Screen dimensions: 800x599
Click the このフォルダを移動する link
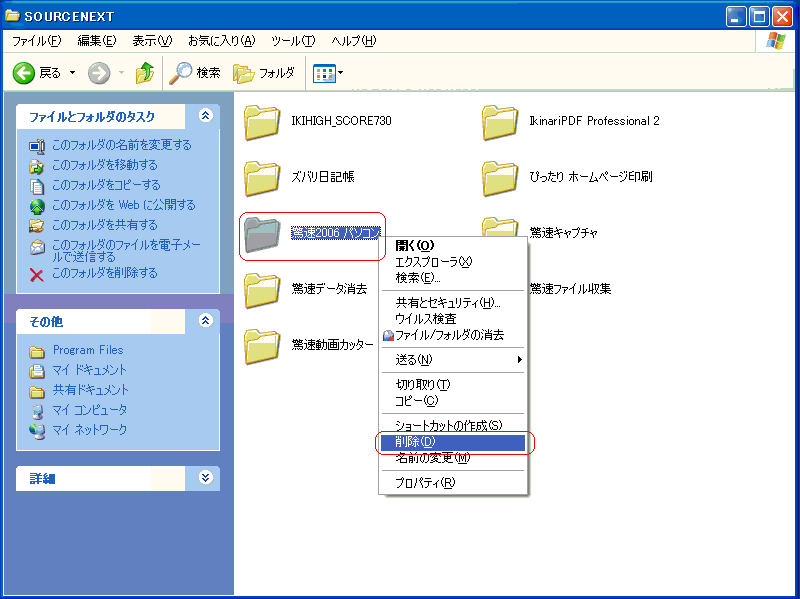pos(105,165)
